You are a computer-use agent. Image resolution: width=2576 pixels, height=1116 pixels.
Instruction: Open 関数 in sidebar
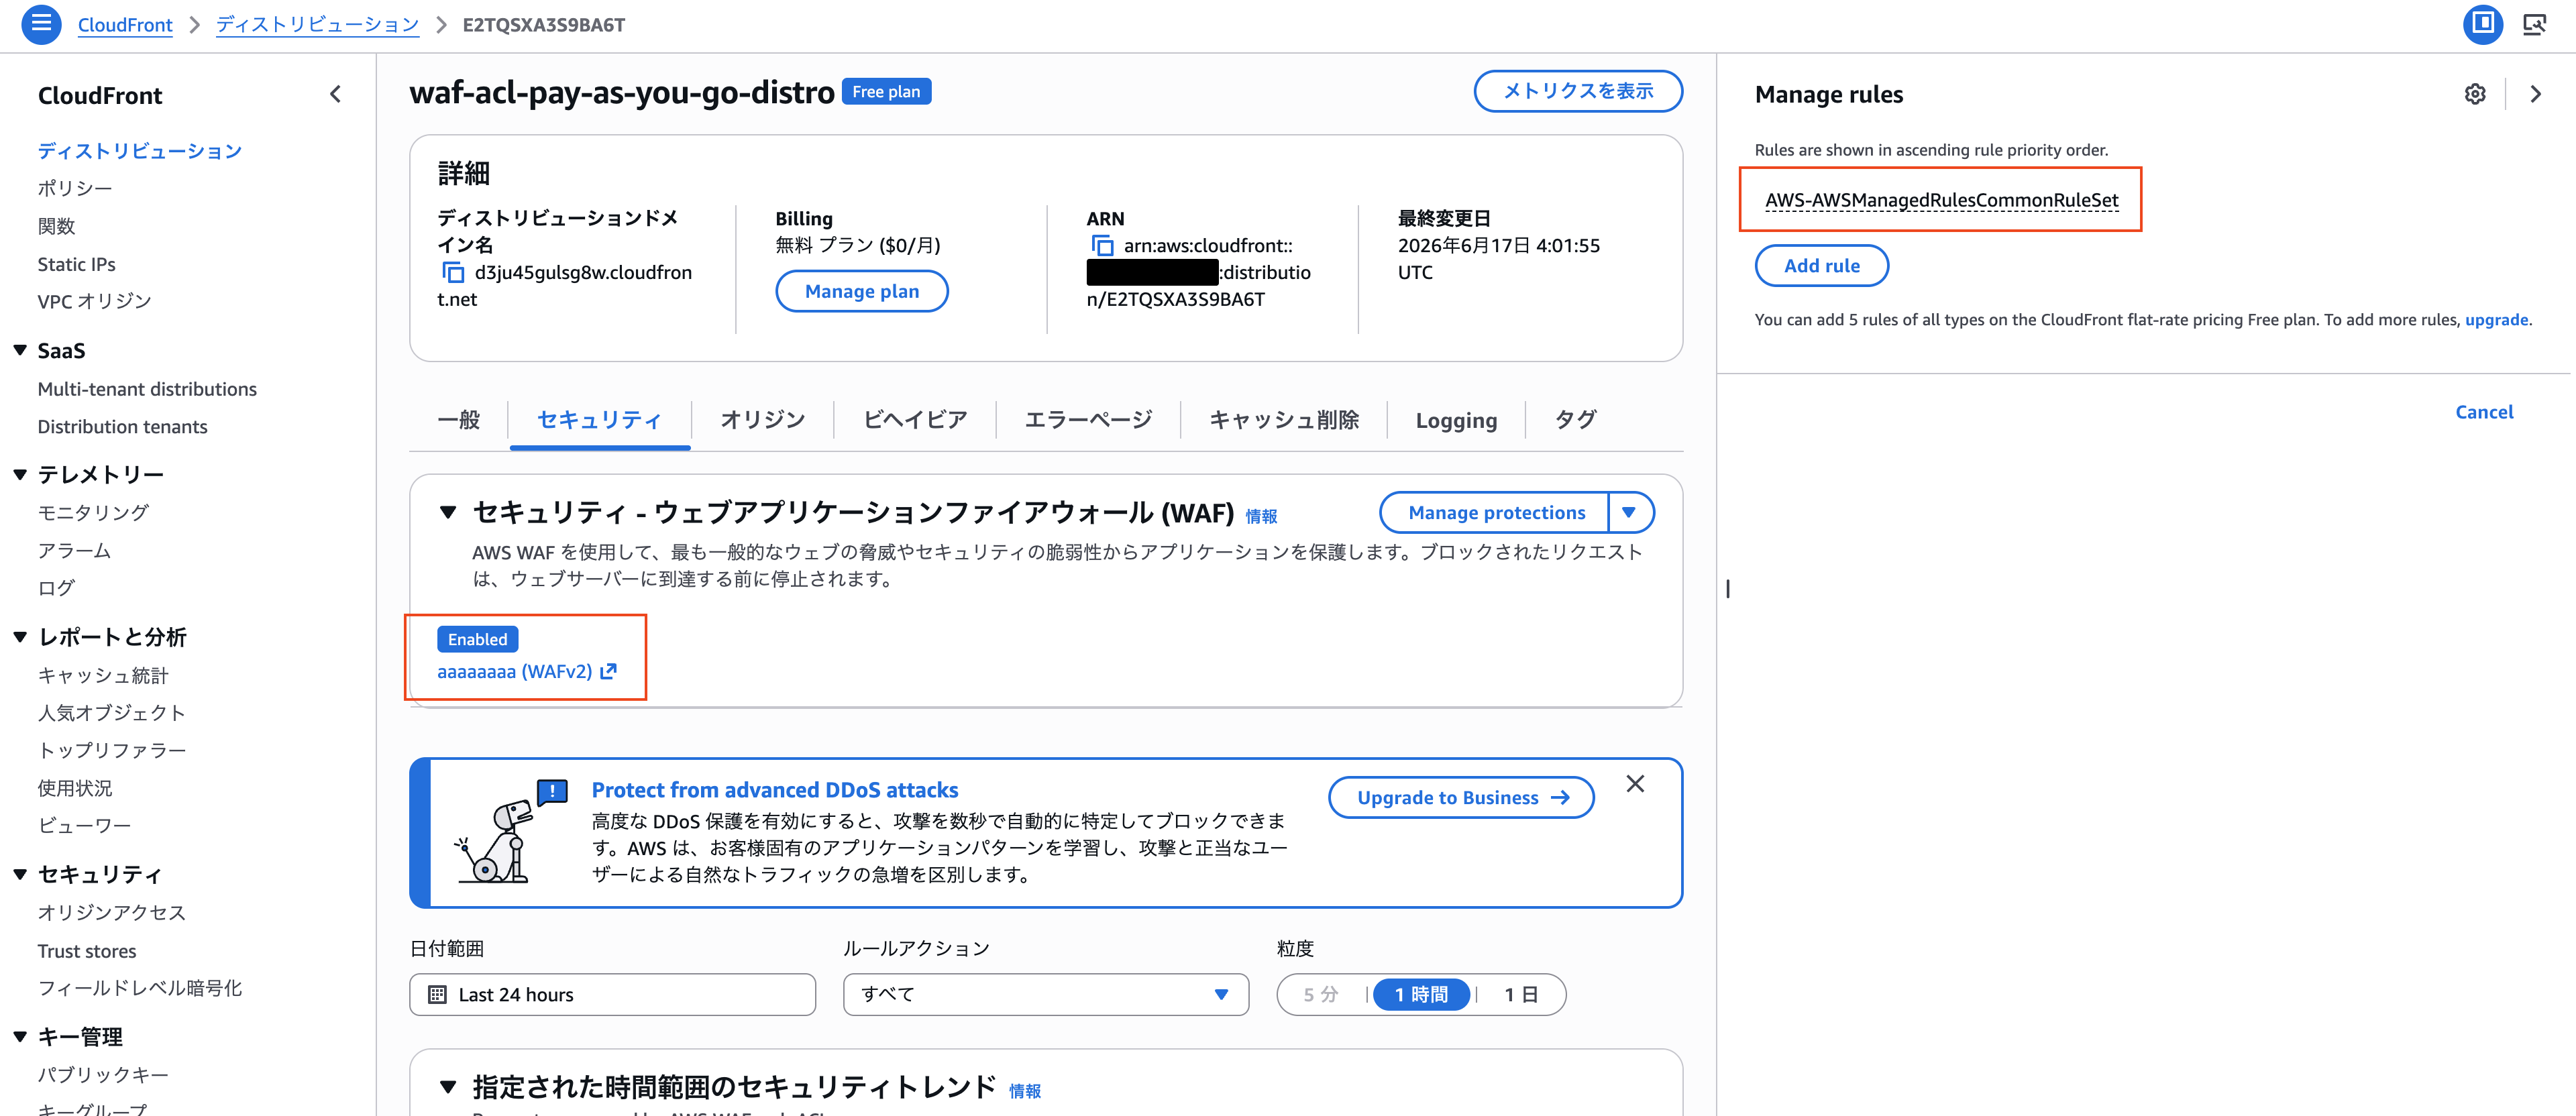57,226
